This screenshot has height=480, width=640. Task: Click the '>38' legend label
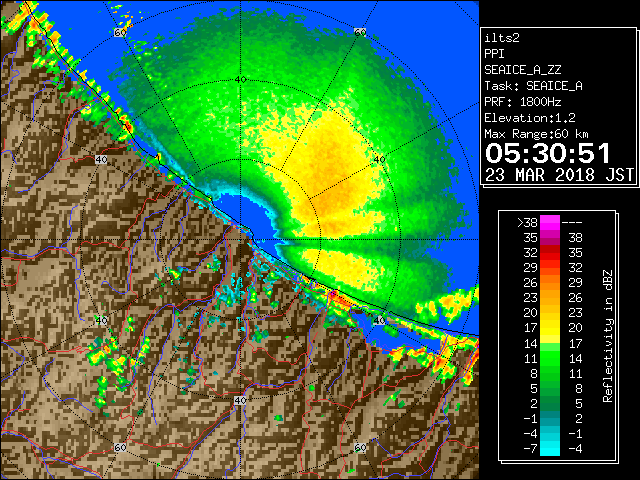pos(527,223)
